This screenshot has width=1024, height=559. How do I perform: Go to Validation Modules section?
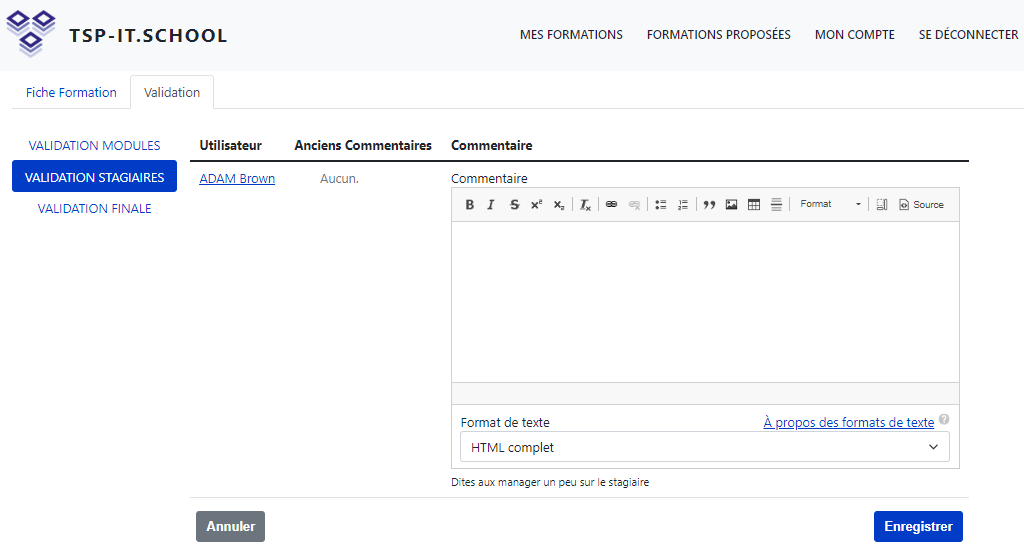click(94, 146)
